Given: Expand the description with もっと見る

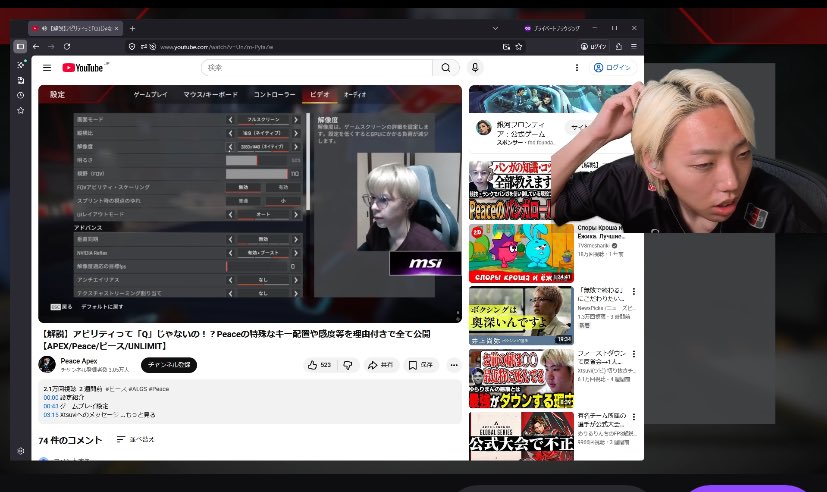Looking at the screenshot, I should (141, 415).
